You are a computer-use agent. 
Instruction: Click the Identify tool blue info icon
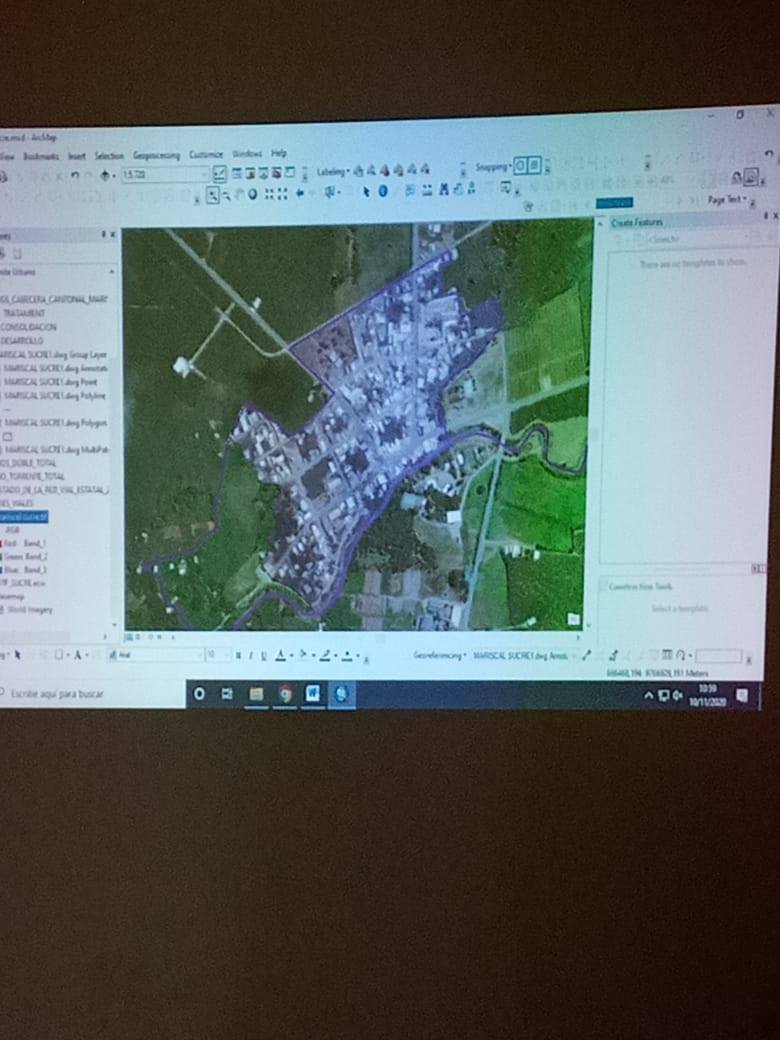382,191
